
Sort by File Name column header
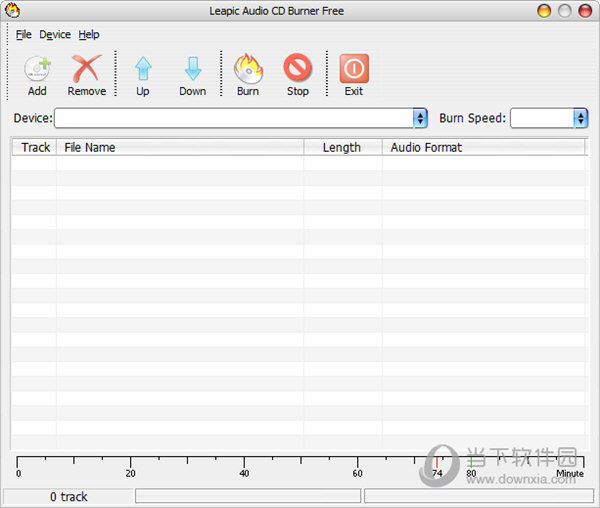click(180, 147)
